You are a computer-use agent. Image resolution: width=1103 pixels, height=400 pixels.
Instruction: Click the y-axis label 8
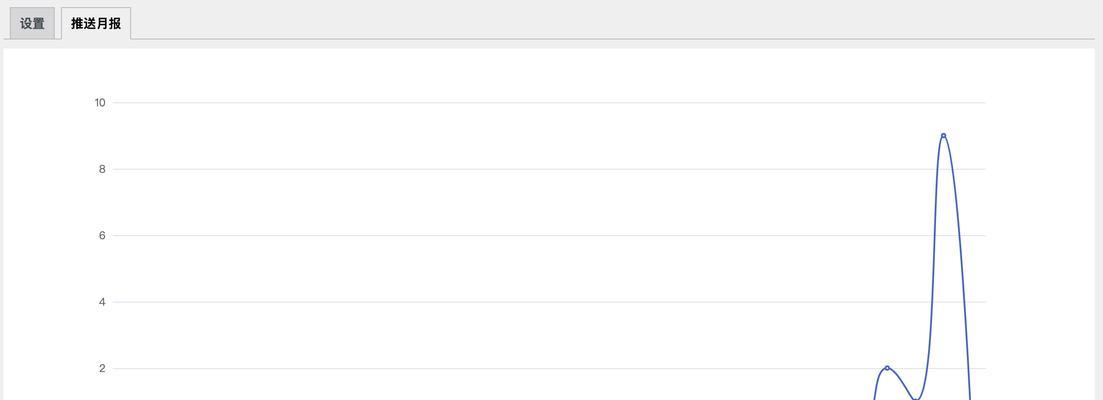[103, 169]
